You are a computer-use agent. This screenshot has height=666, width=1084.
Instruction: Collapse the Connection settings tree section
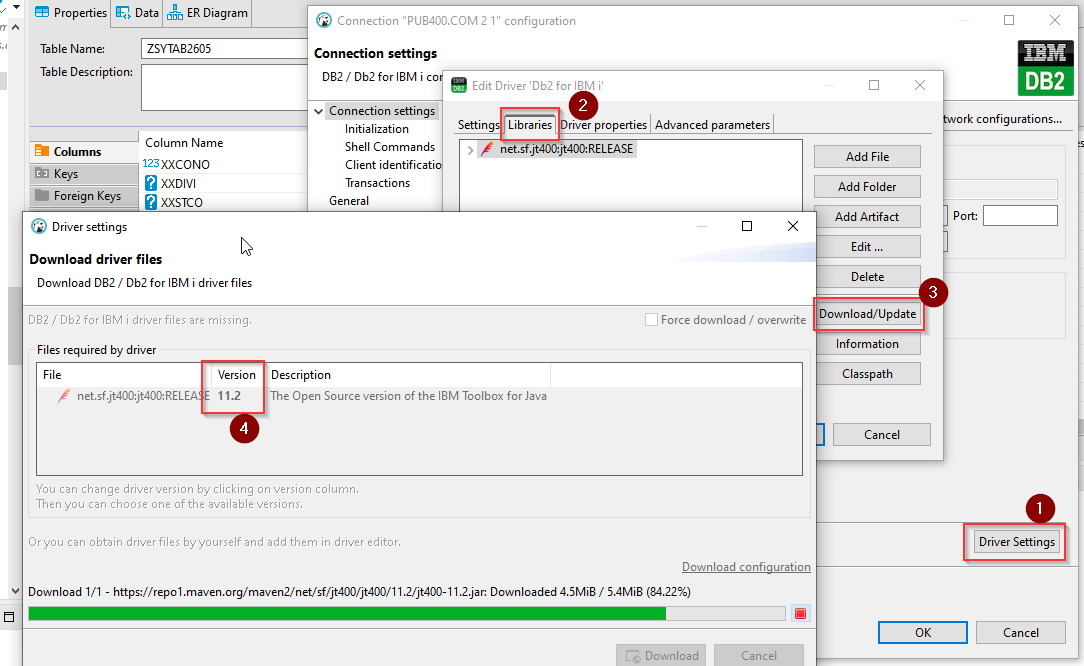(318, 111)
